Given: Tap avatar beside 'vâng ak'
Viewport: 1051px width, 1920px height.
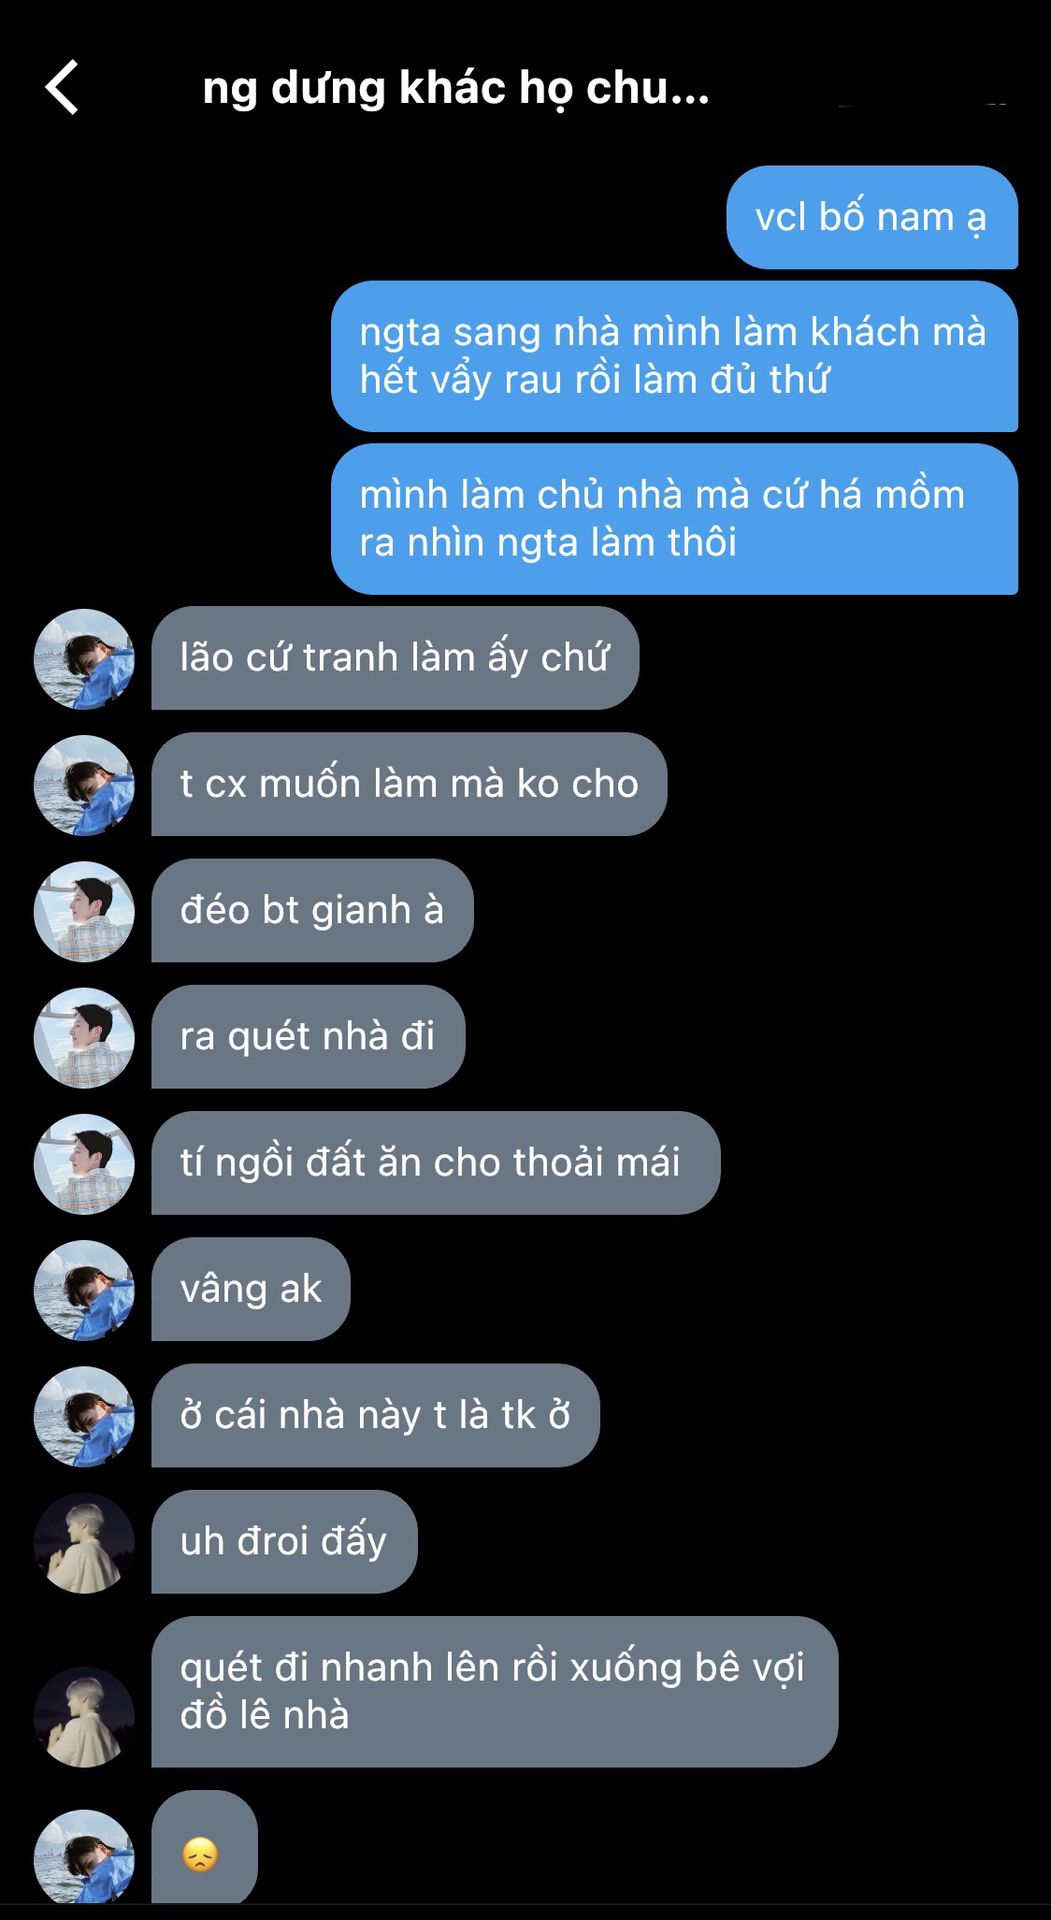Looking at the screenshot, I should (84, 1290).
